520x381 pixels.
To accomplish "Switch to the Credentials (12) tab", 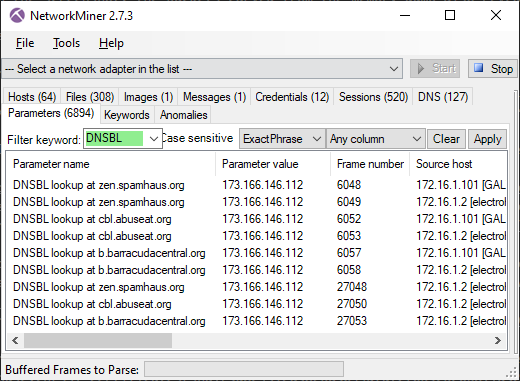I will pos(292,97).
